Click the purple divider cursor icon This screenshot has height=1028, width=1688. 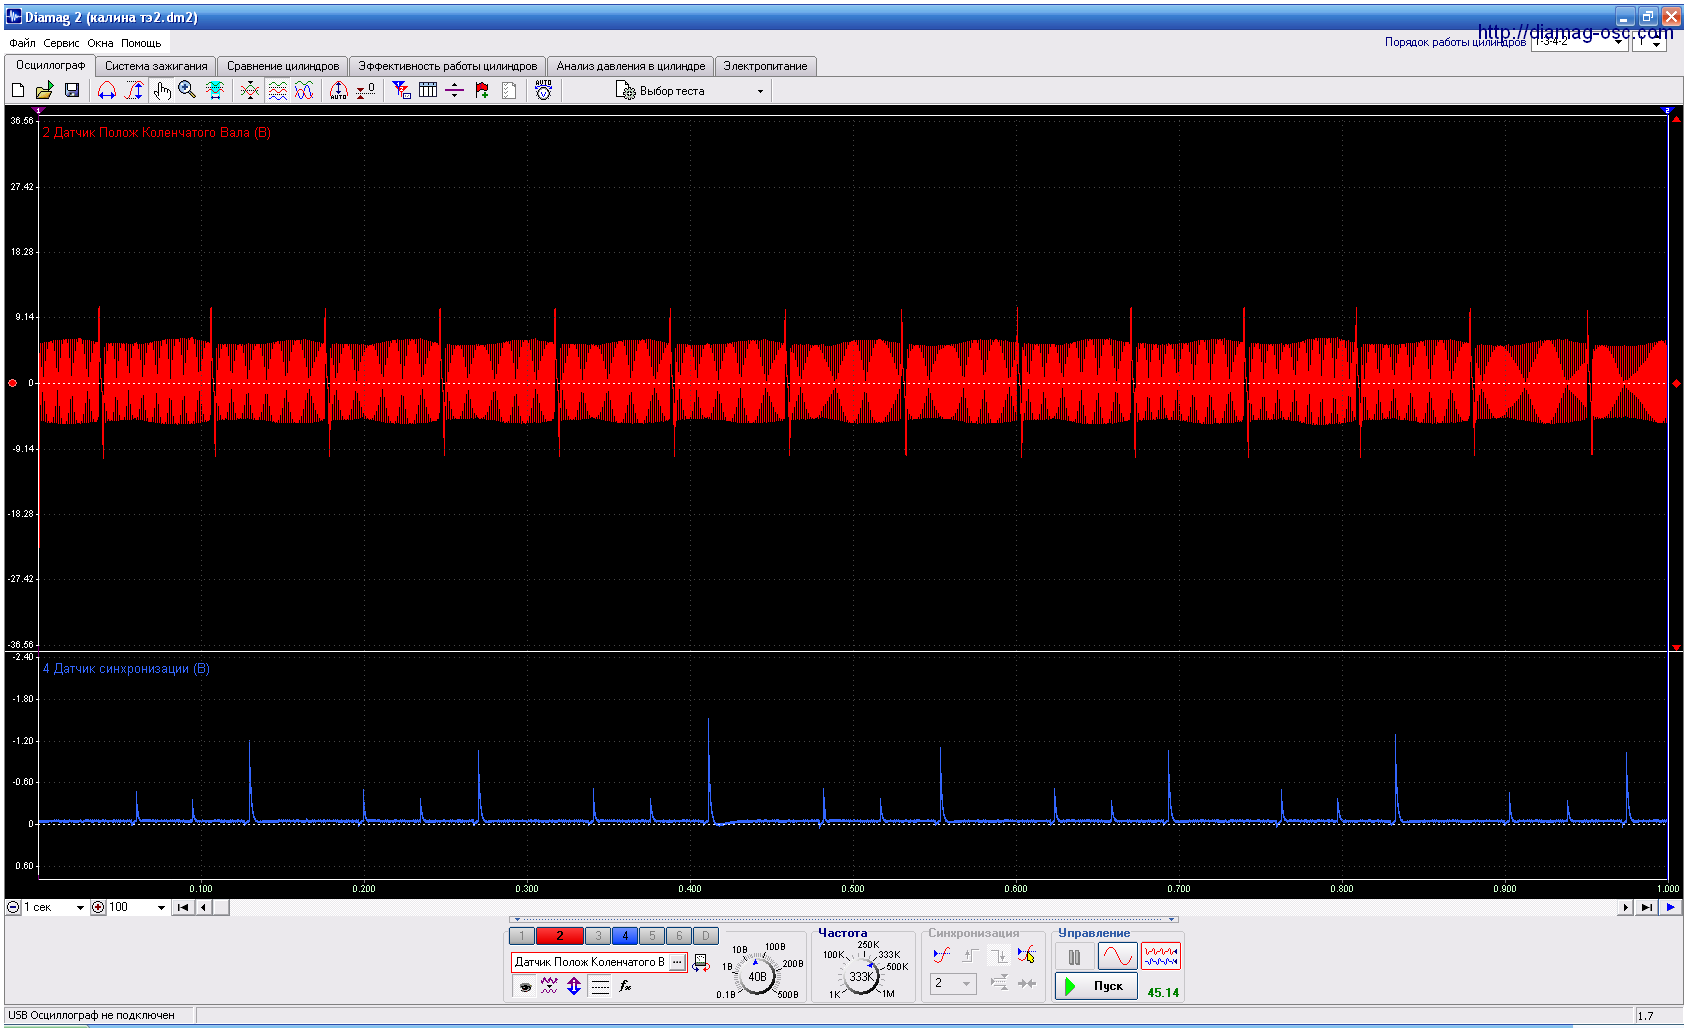tap(455, 90)
